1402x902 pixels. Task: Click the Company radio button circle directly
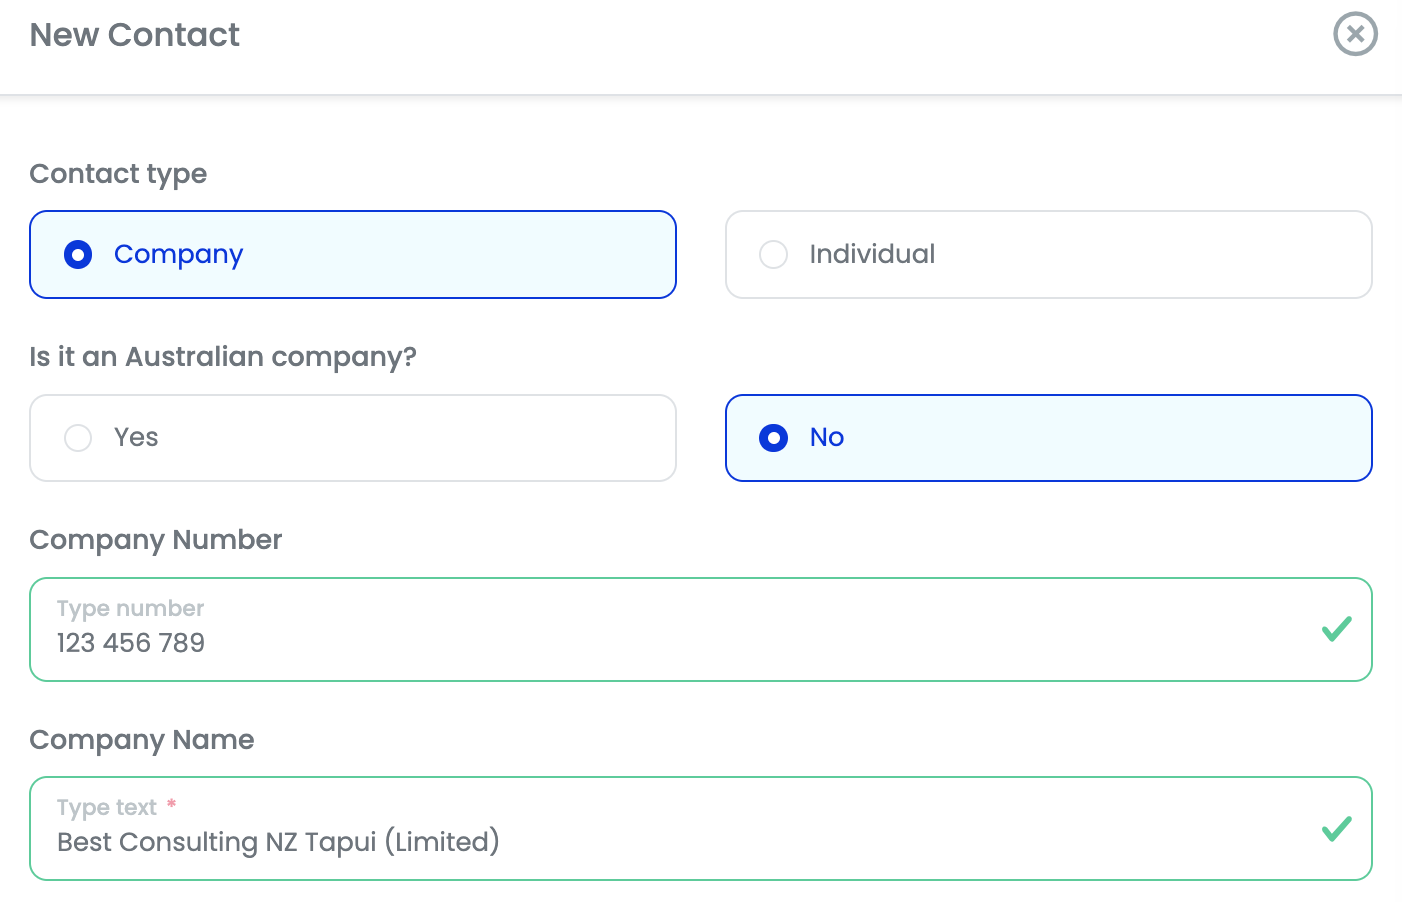pyautogui.click(x=78, y=254)
